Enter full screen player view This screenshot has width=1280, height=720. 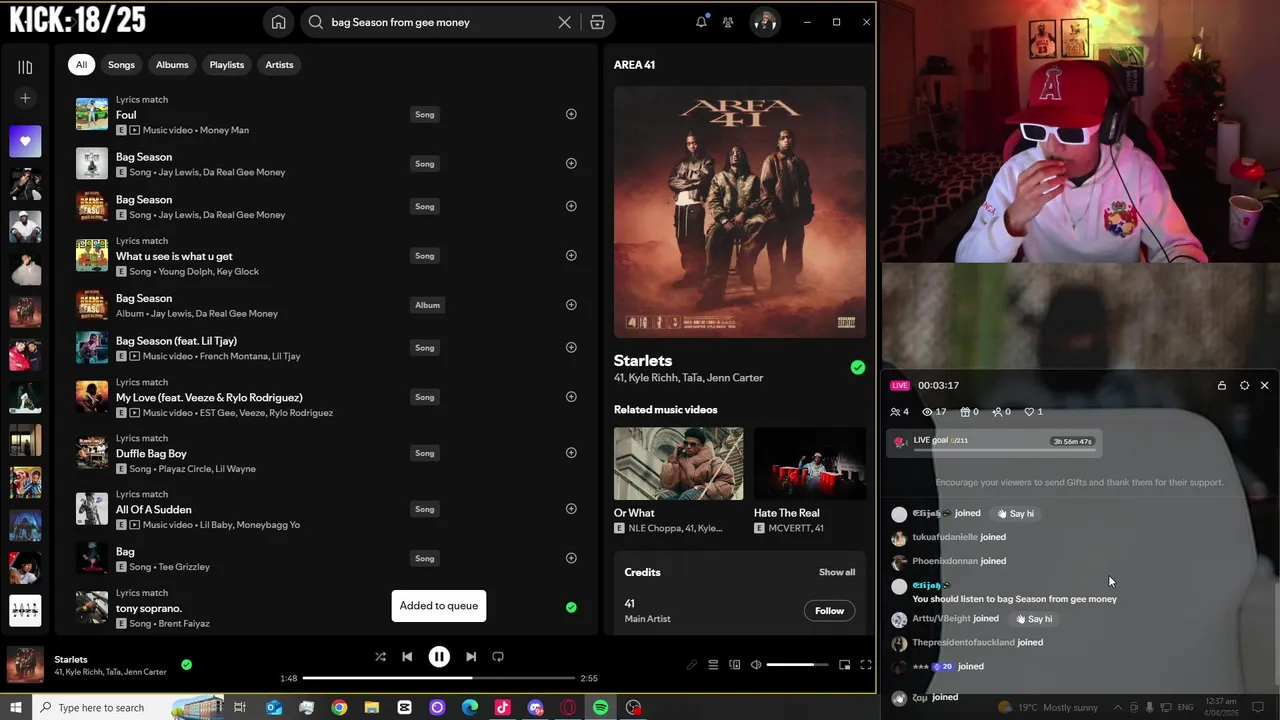866,665
